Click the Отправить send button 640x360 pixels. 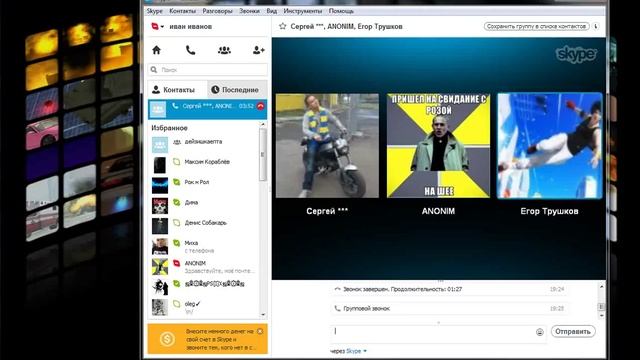[573, 332]
